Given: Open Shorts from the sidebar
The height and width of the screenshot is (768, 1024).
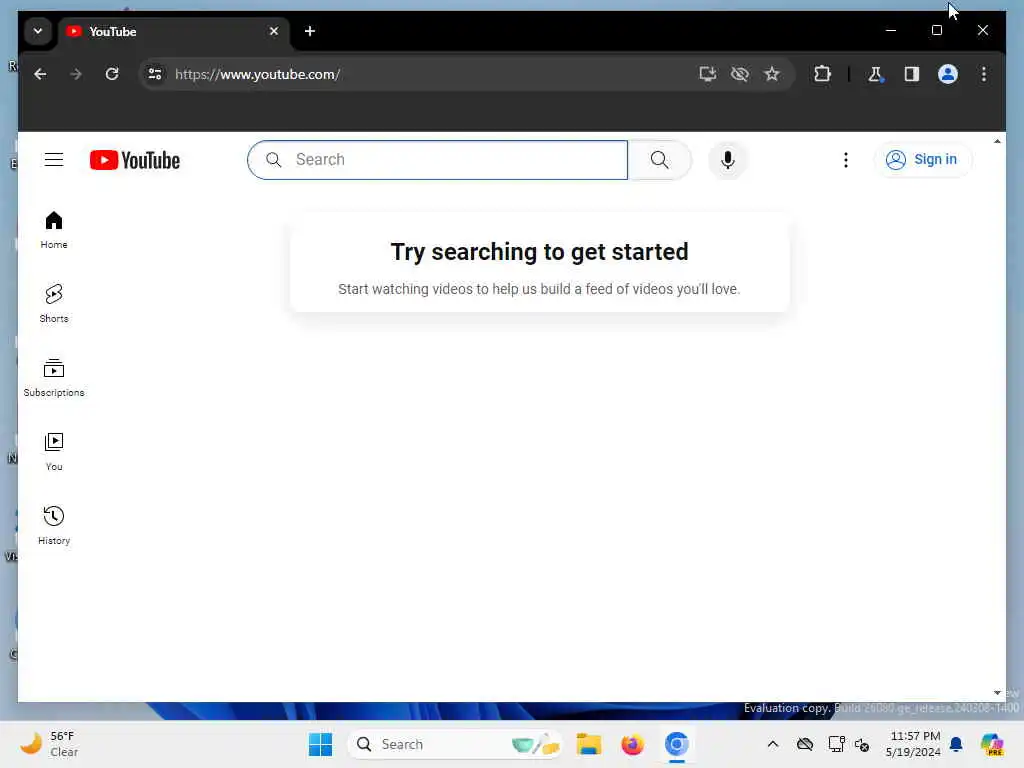Looking at the screenshot, I should (54, 303).
